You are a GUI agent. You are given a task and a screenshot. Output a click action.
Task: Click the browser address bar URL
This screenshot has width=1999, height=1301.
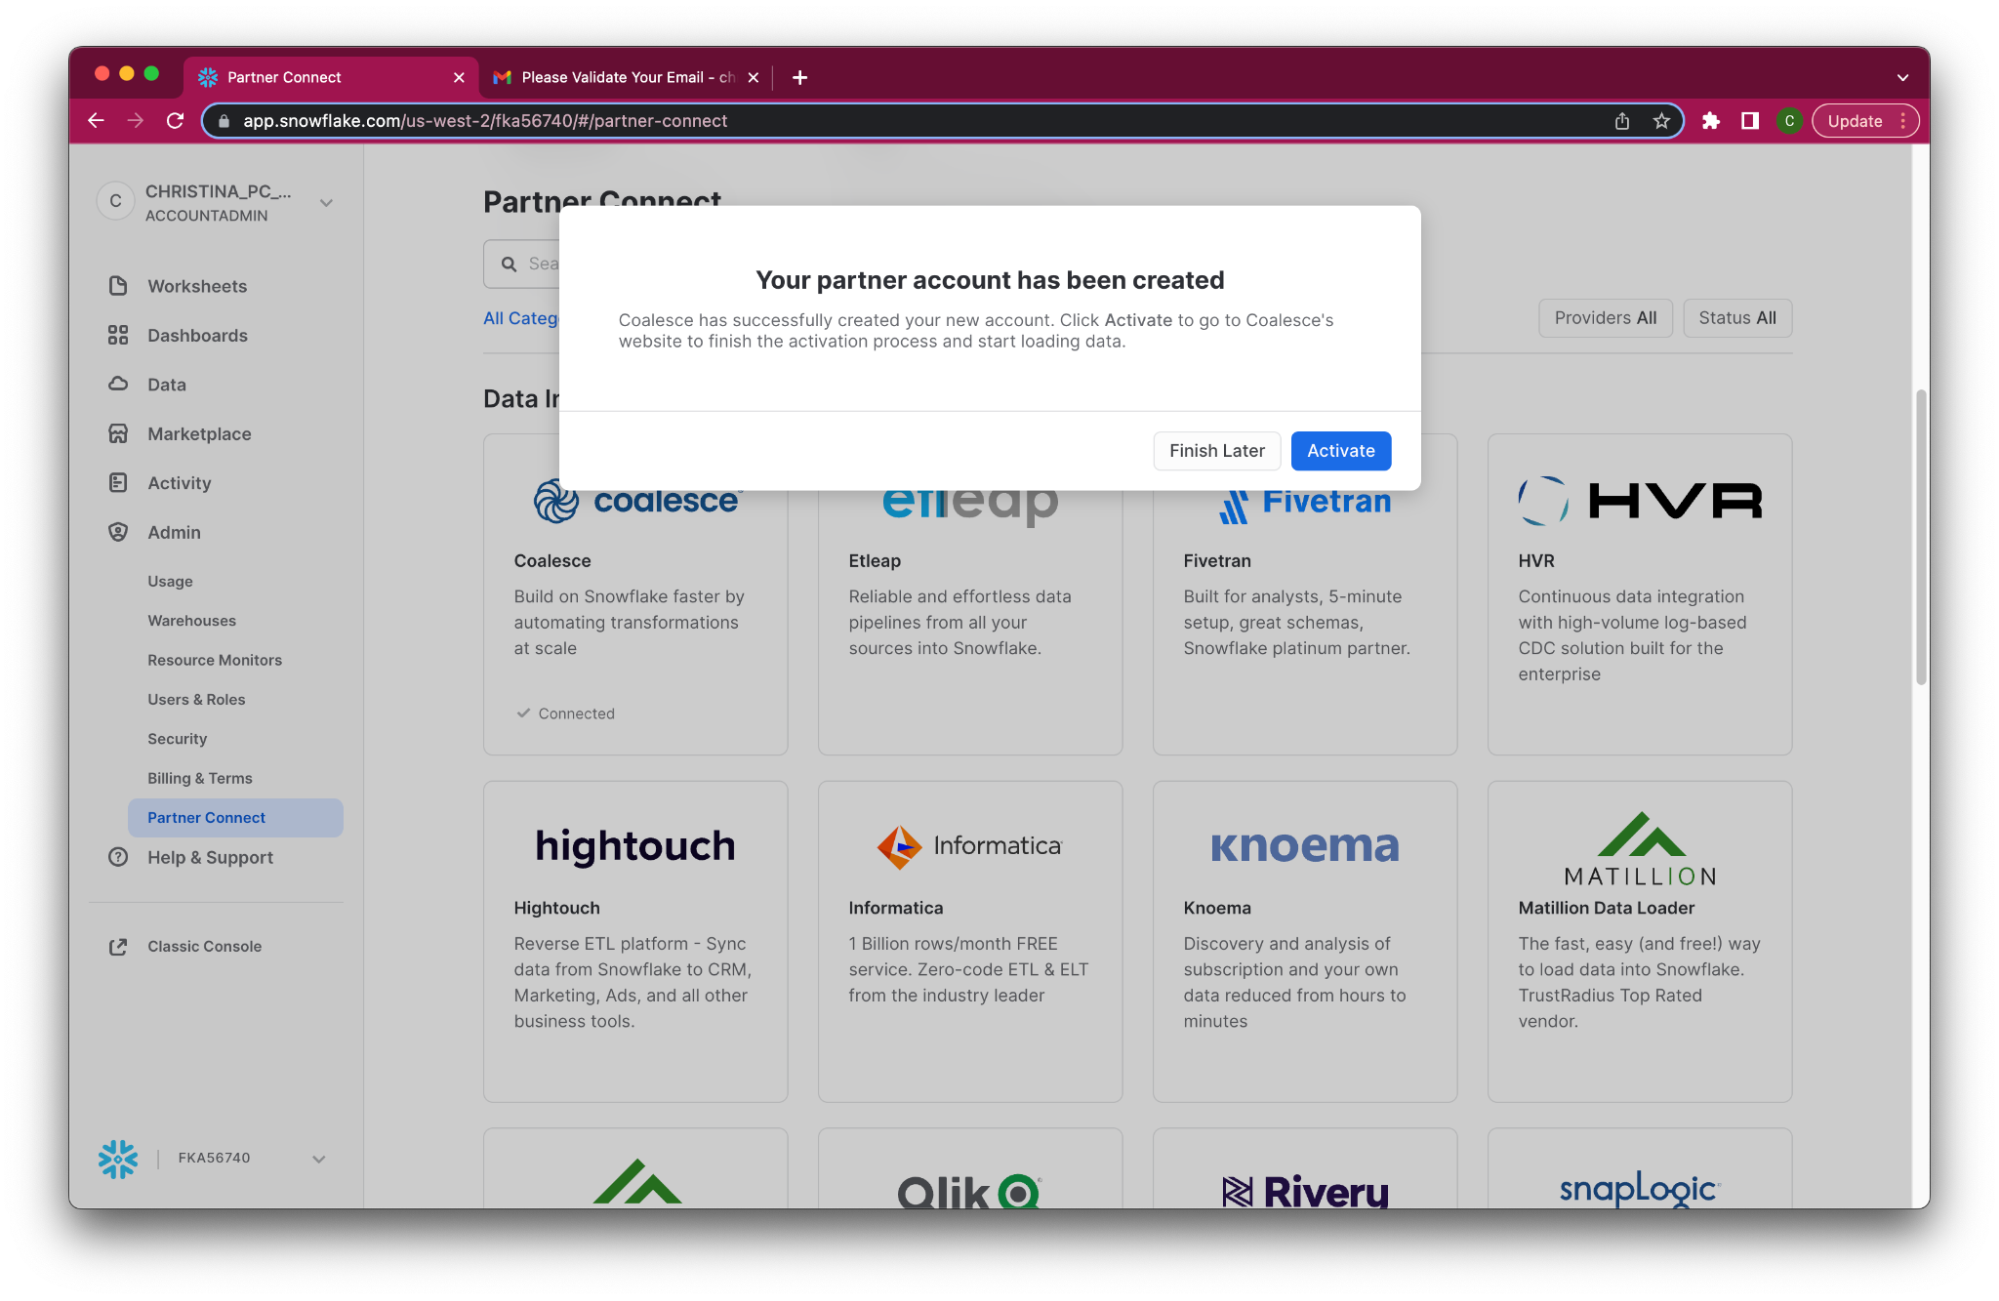(x=485, y=121)
